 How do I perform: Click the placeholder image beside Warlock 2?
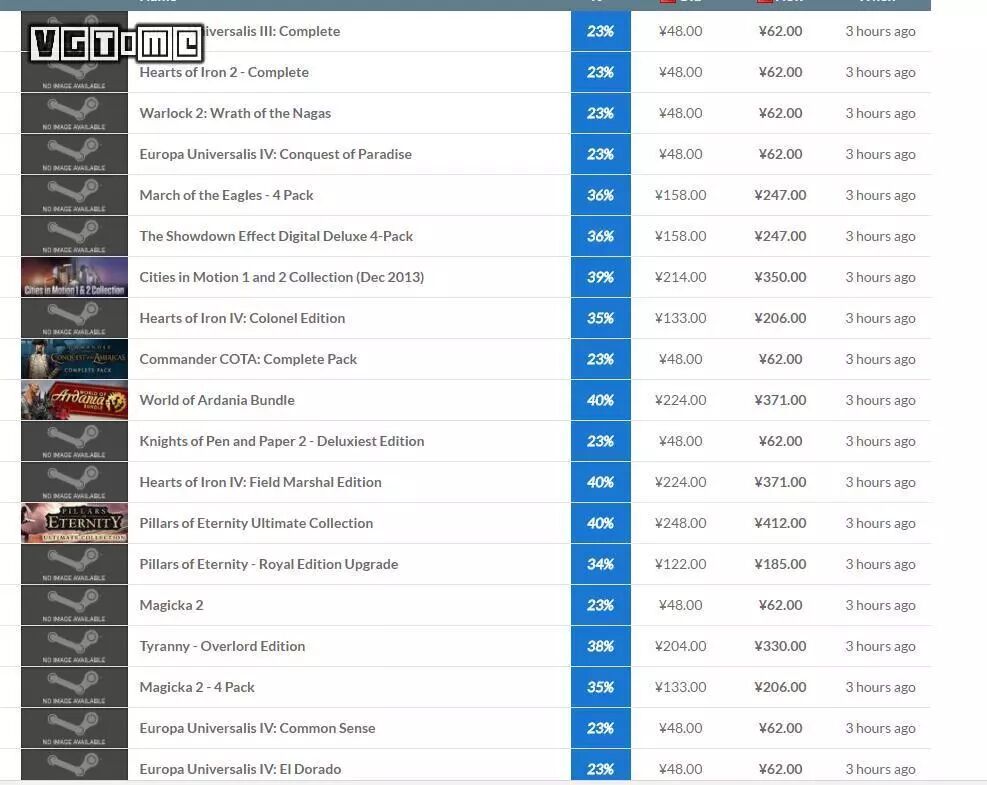74,113
